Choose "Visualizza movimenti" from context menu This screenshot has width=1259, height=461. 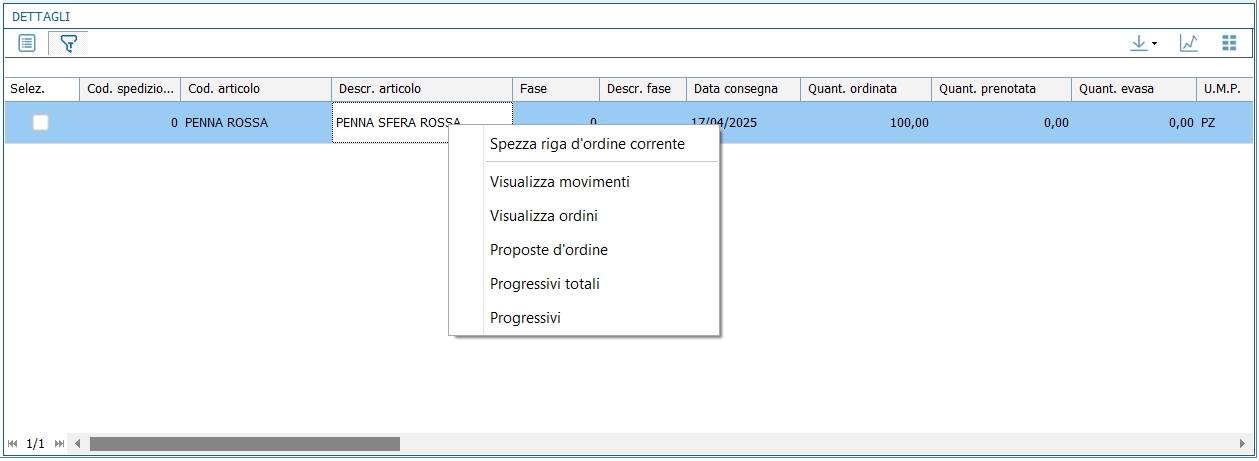click(559, 182)
